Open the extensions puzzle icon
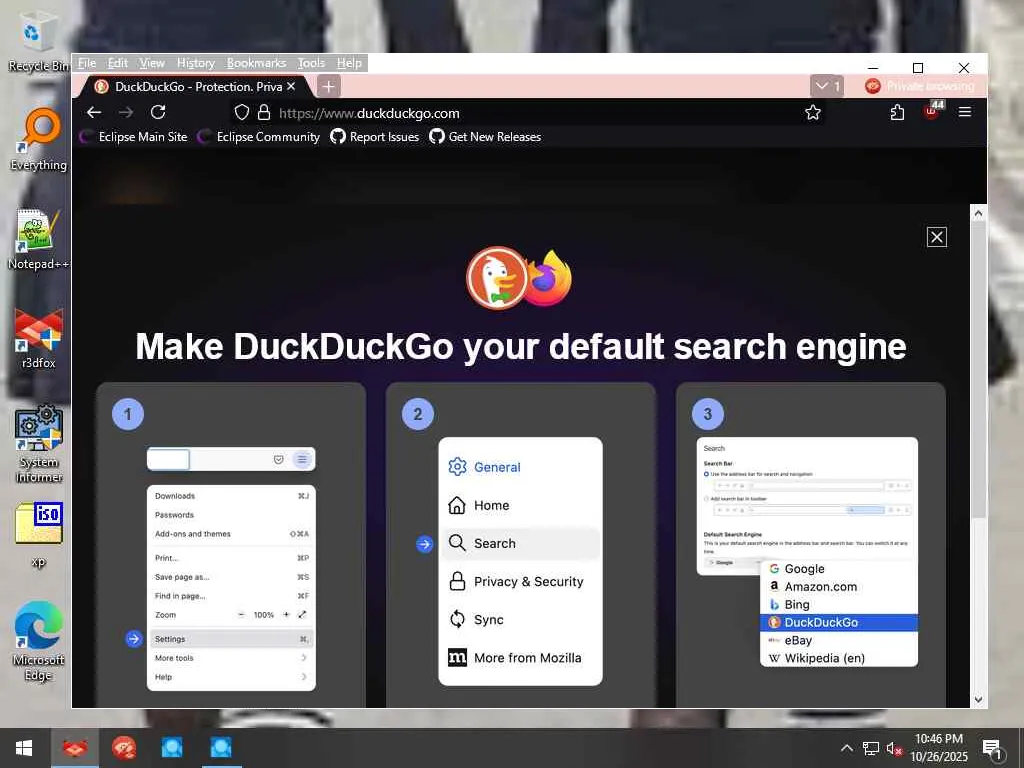 tap(897, 112)
